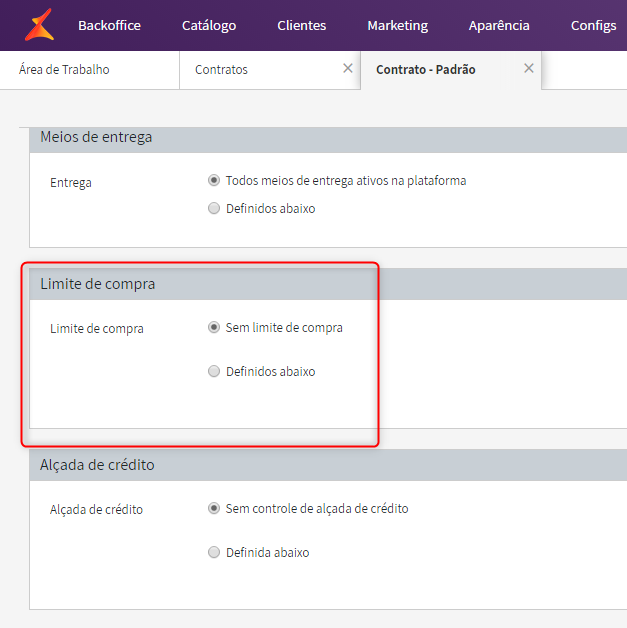Image resolution: width=627 pixels, height=628 pixels.
Task: Click the Alçada de crédito field label
Action: (x=96, y=510)
